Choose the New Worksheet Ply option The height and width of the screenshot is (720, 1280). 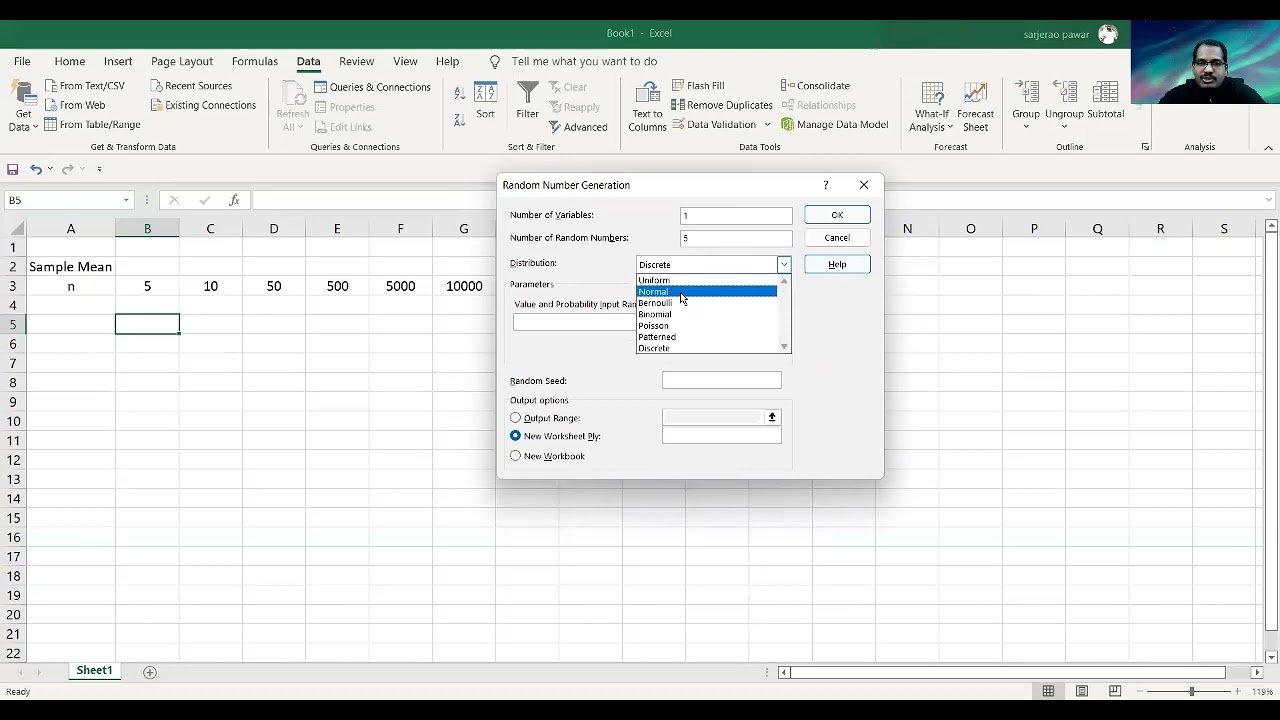(x=516, y=436)
